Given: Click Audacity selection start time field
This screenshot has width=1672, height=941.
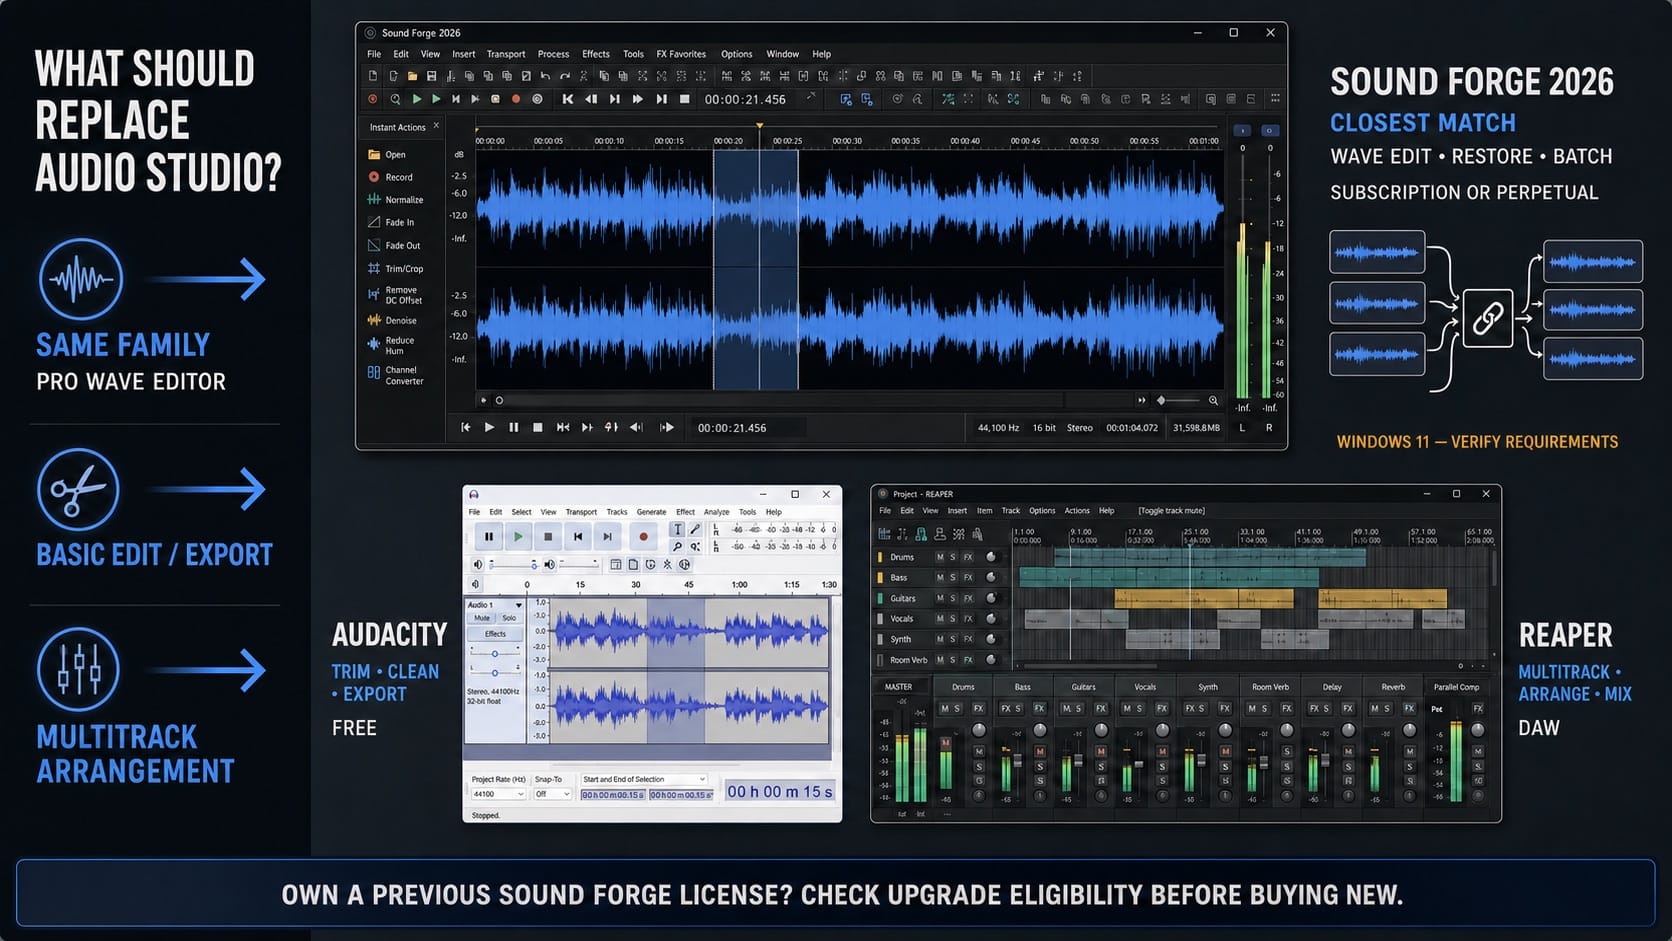Looking at the screenshot, I should pos(613,795).
